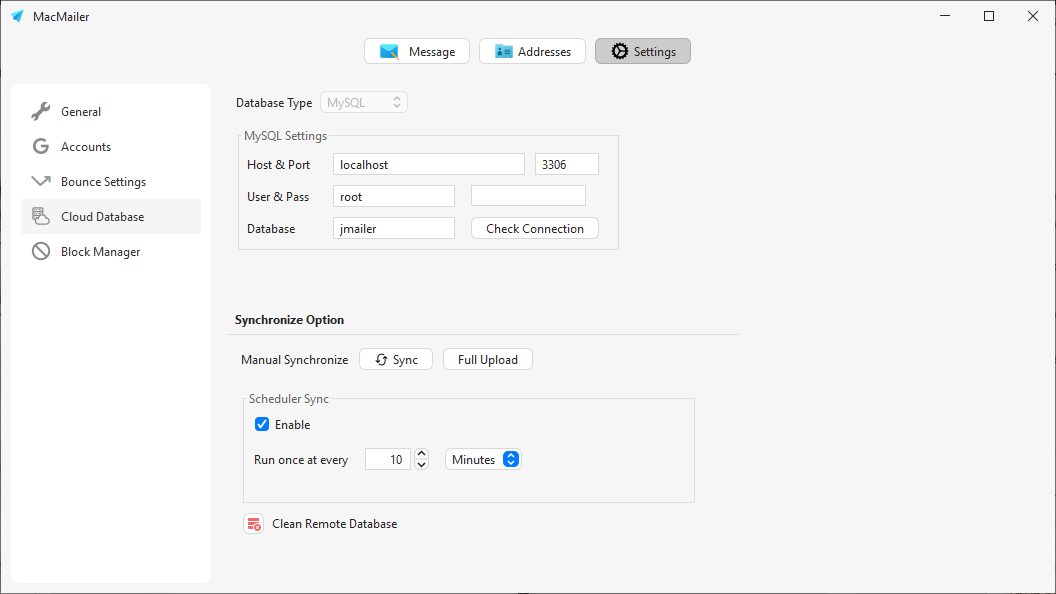Viewport: 1056px width, 594px height.
Task: Click the Cloud Database sidebar icon
Action: (41, 217)
